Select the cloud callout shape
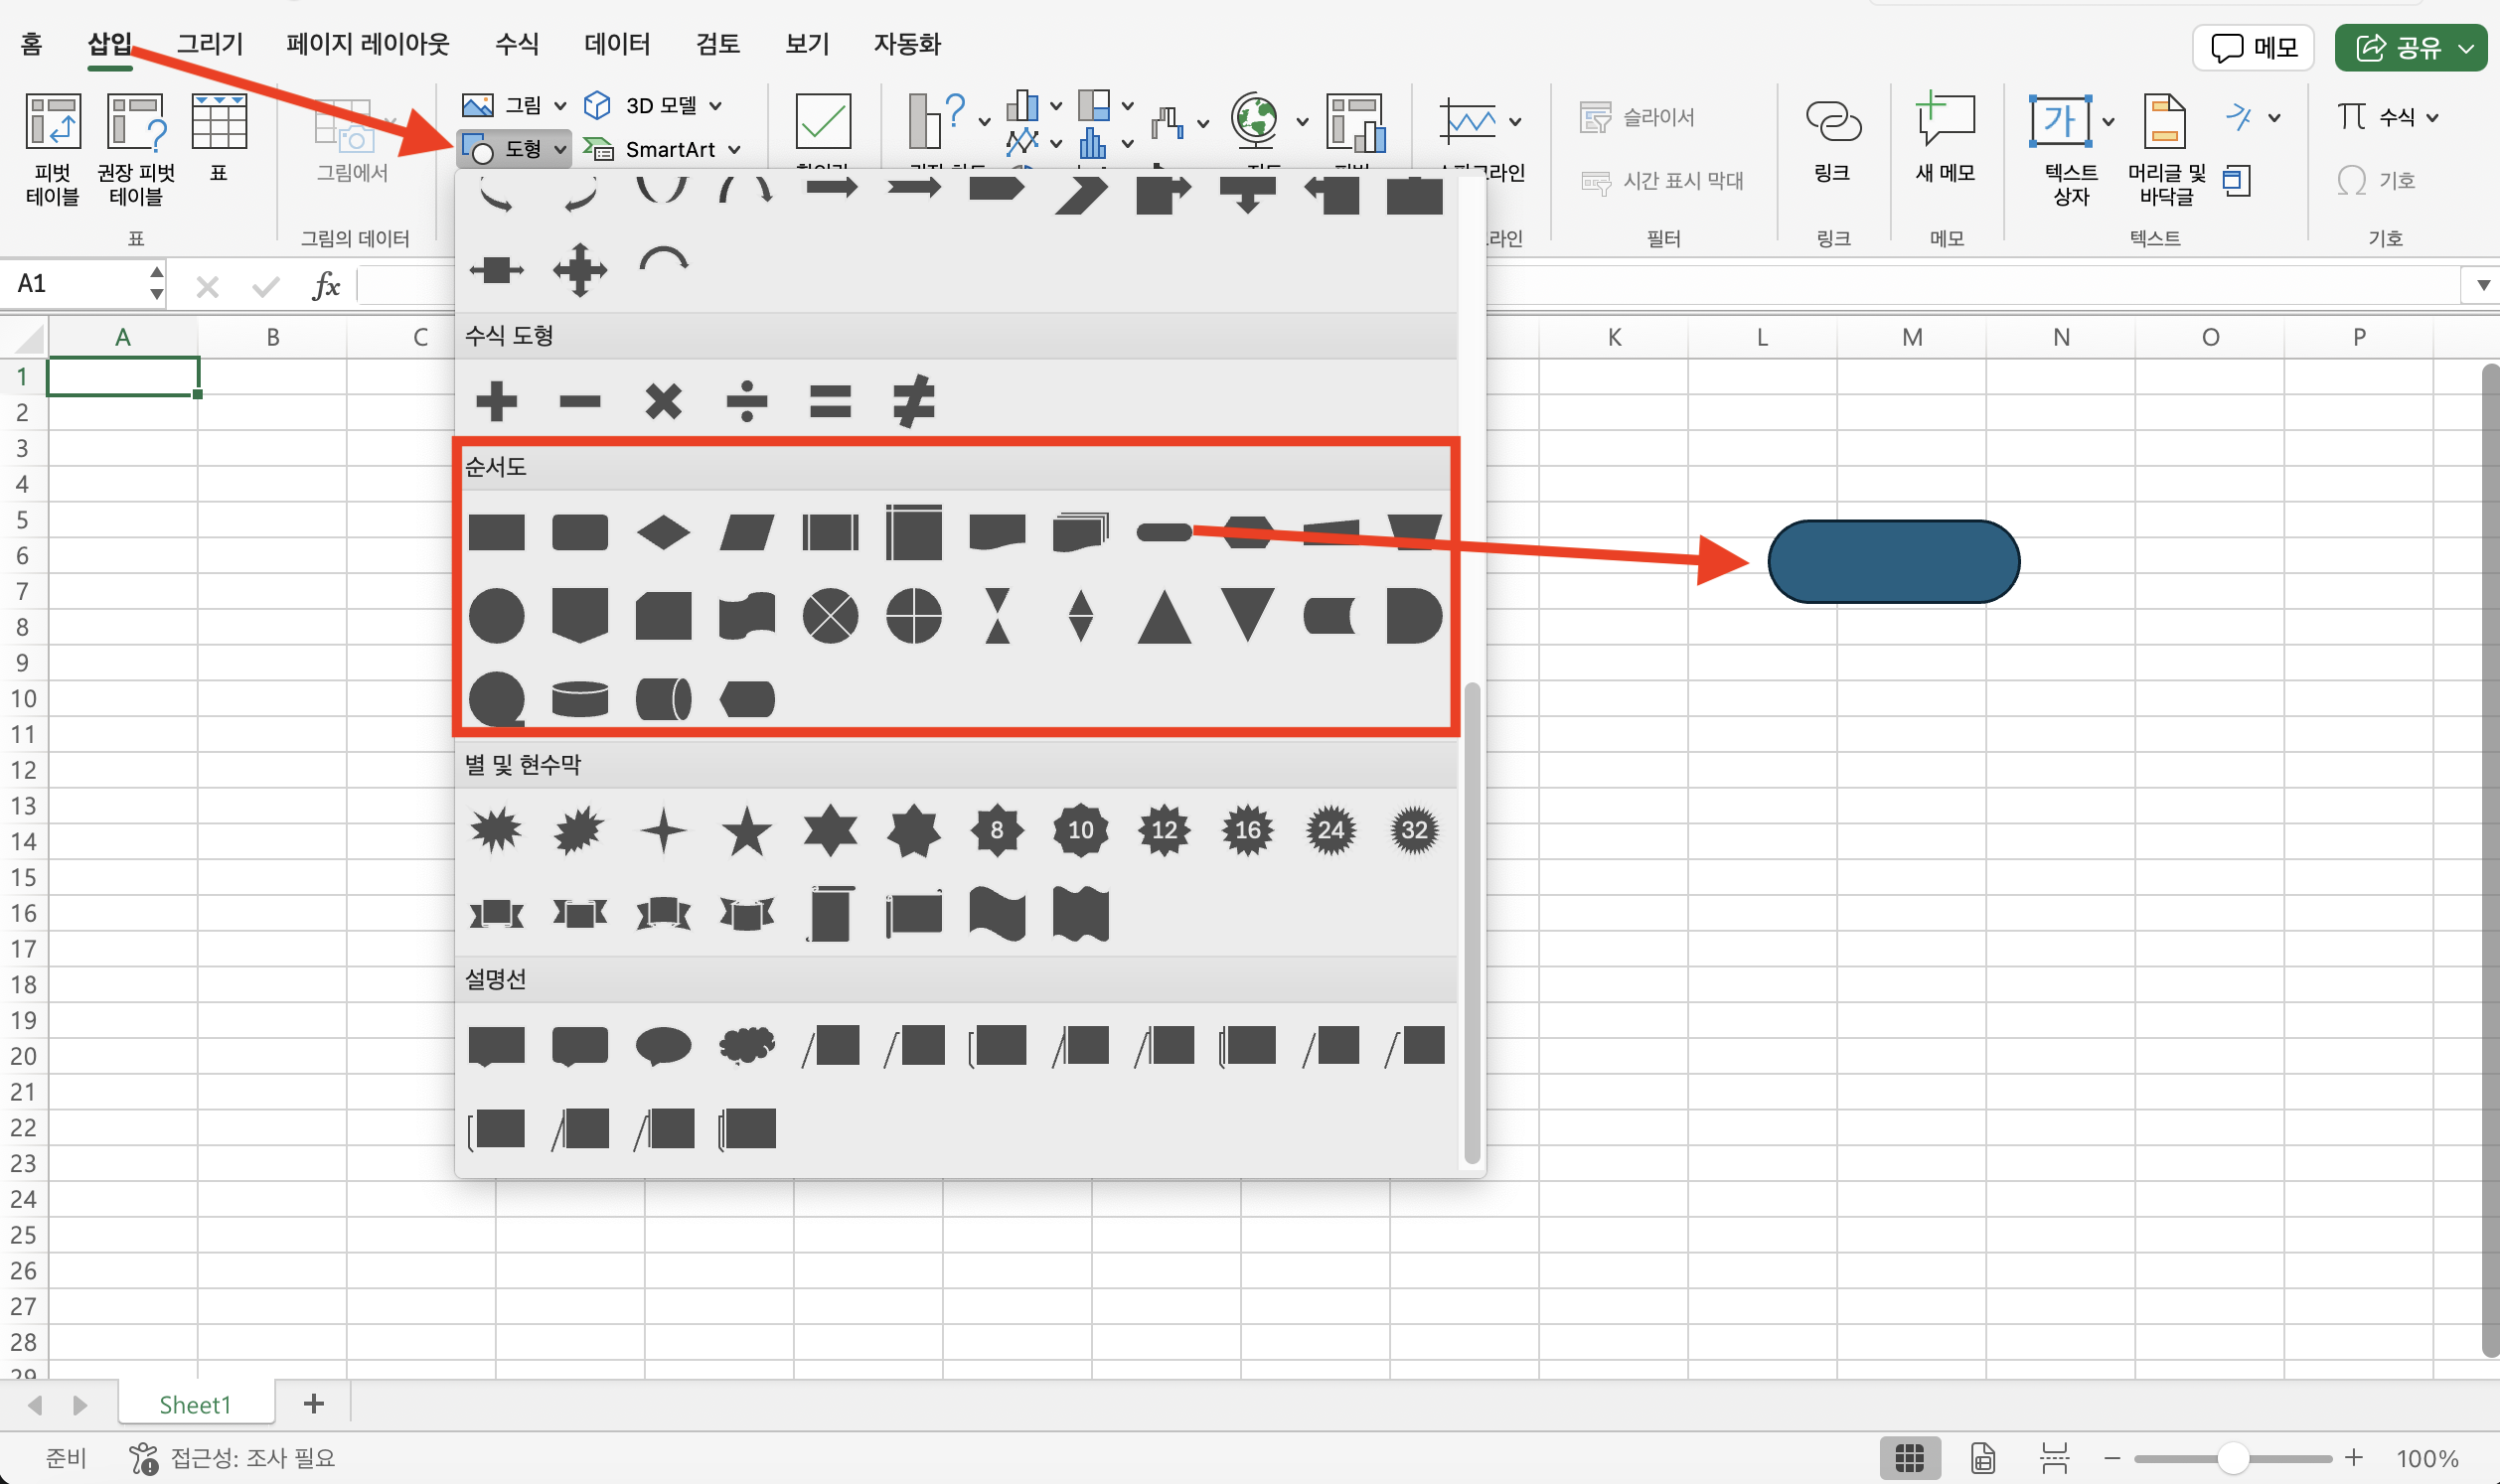 click(747, 1046)
